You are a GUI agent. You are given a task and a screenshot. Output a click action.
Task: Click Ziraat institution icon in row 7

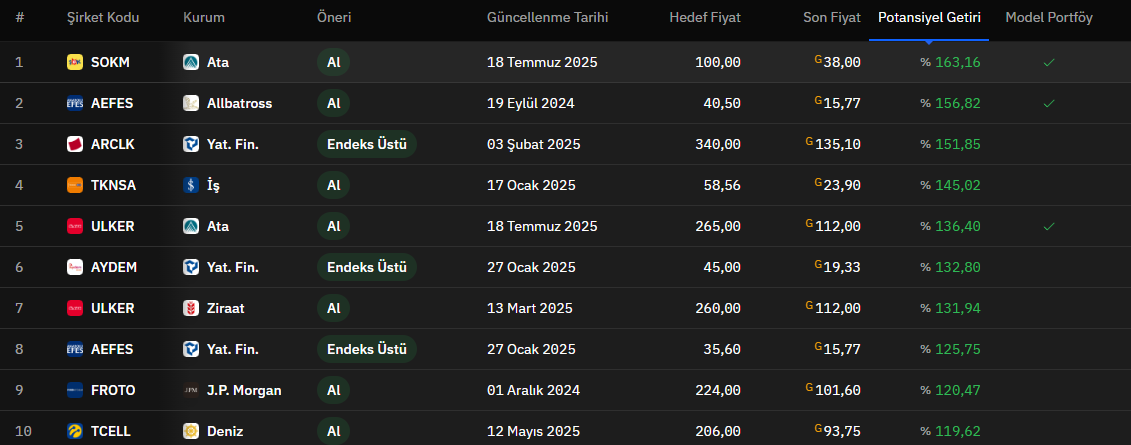click(191, 308)
